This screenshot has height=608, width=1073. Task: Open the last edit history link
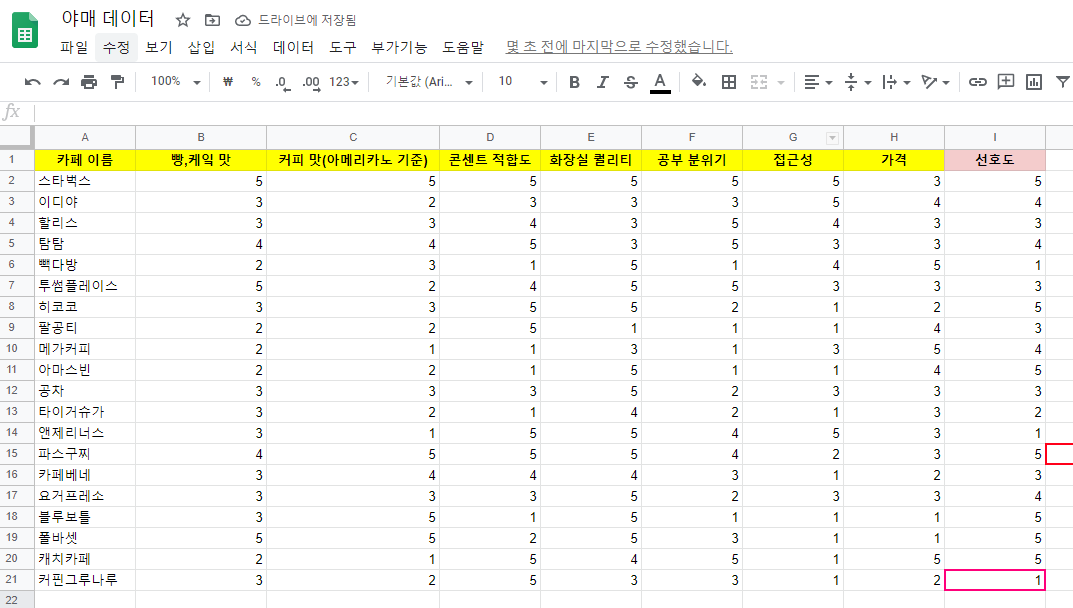pos(619,47)
